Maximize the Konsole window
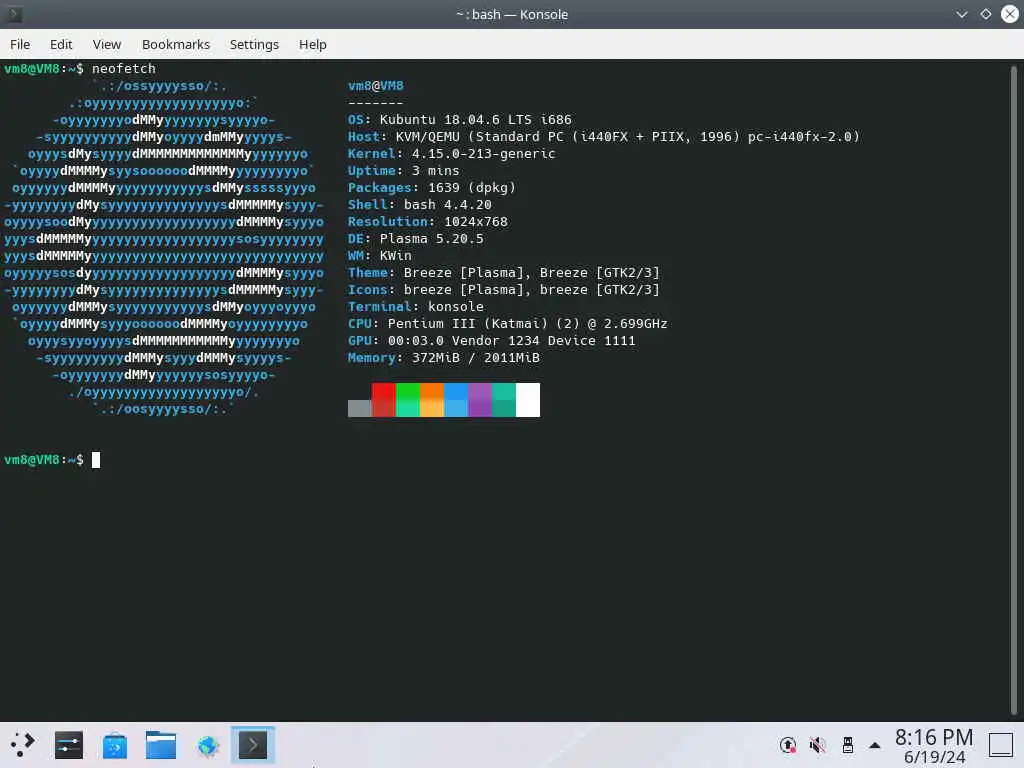1024x768 pixels. [x=985, y=14]
